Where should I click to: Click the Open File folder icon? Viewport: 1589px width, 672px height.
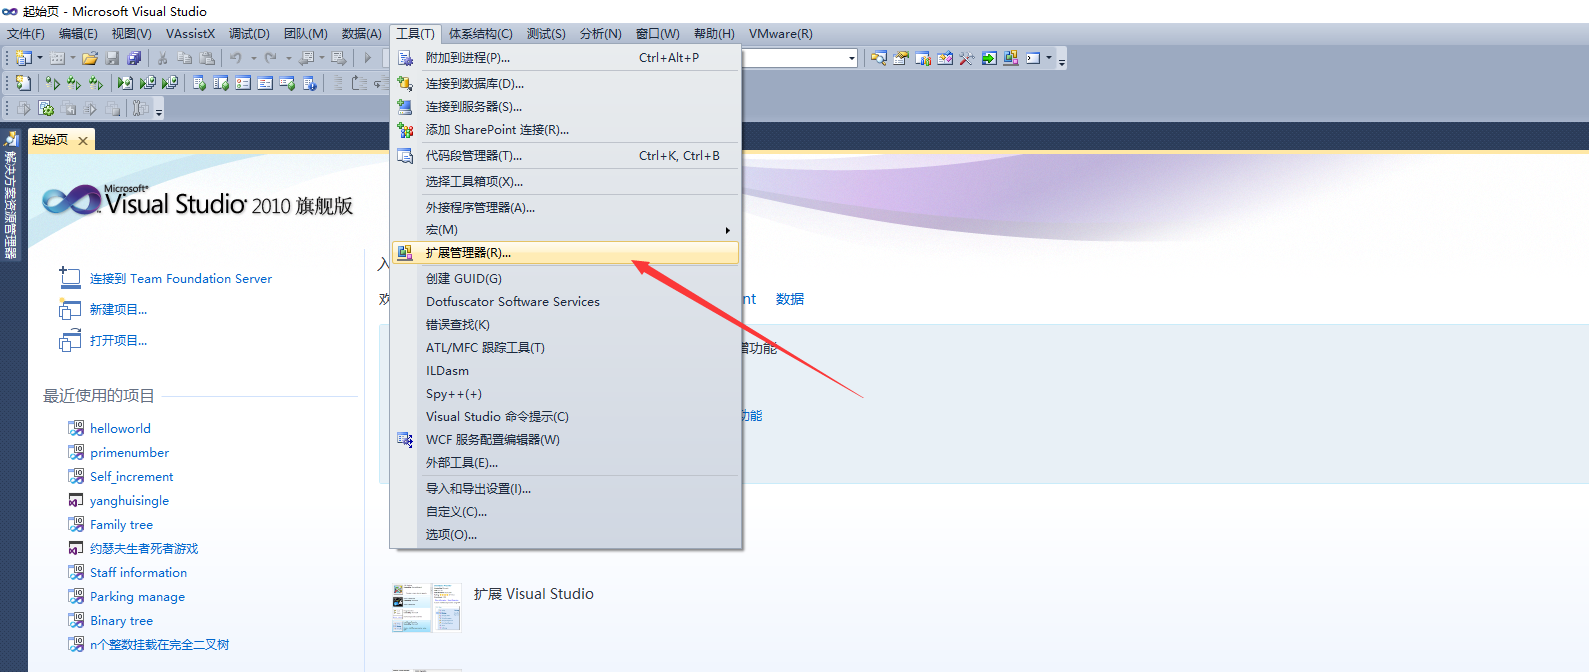point(90,58)
